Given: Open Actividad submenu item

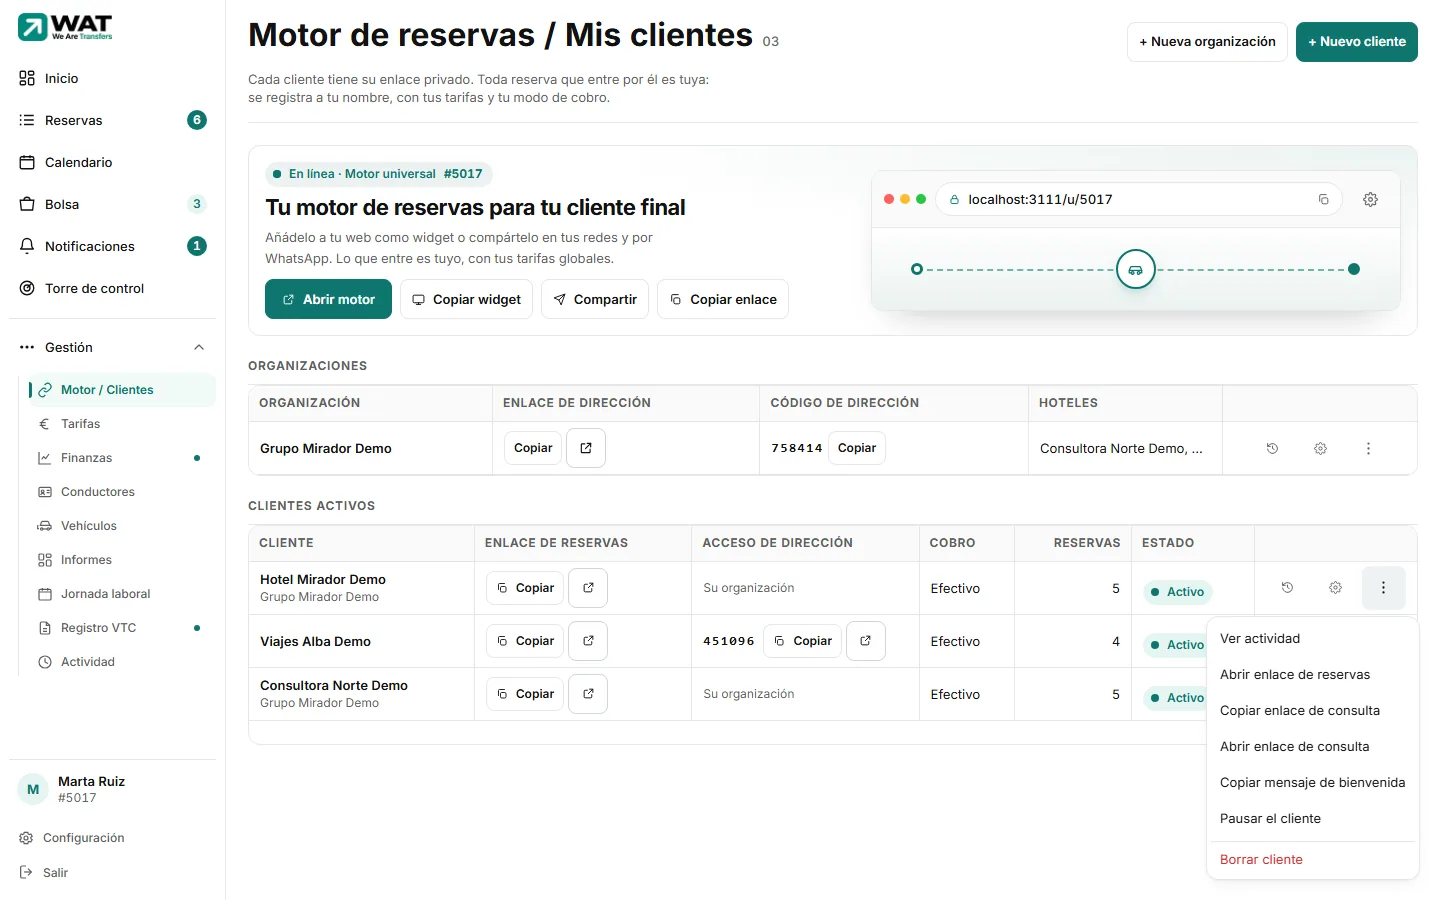Looking at the screenshot, I should [x=122, y=662].
